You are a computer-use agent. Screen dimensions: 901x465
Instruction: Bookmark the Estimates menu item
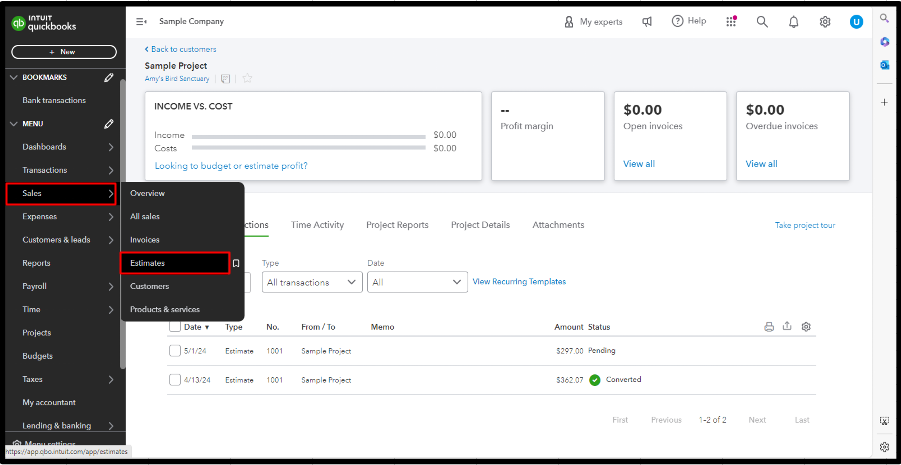point(236,263)
